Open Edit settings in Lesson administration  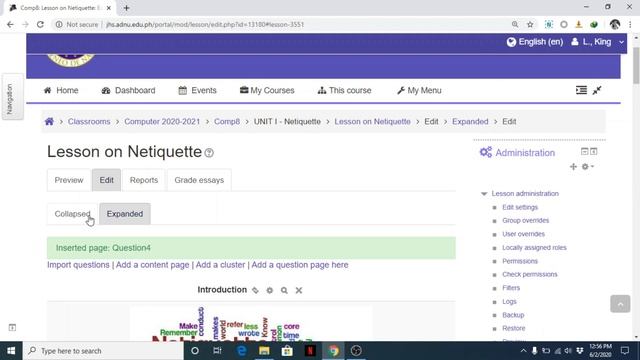[520, 207]
